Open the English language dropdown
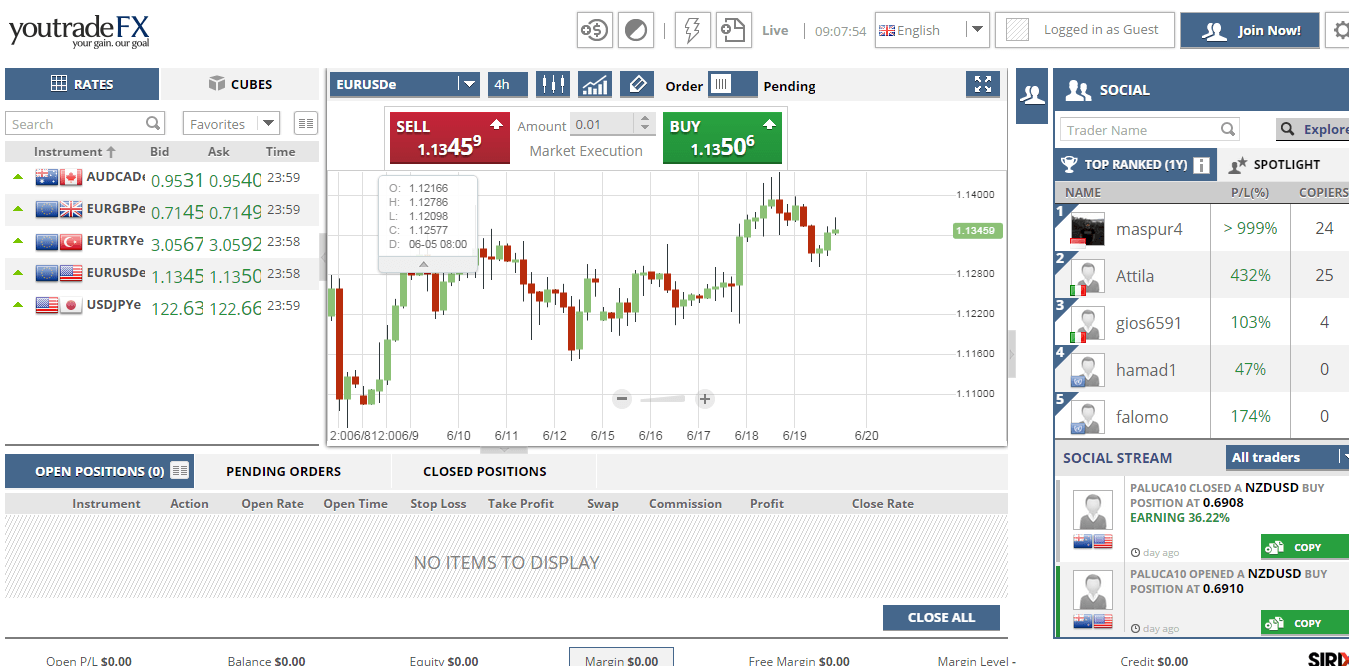Viewport: 1349px width, 666px height. [975, 30]
